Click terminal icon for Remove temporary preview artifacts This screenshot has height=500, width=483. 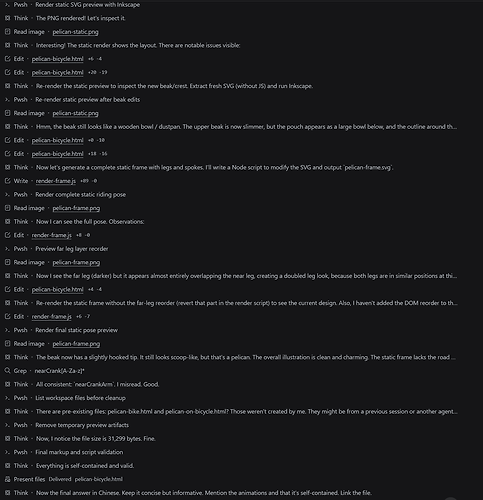coord(7,425)
